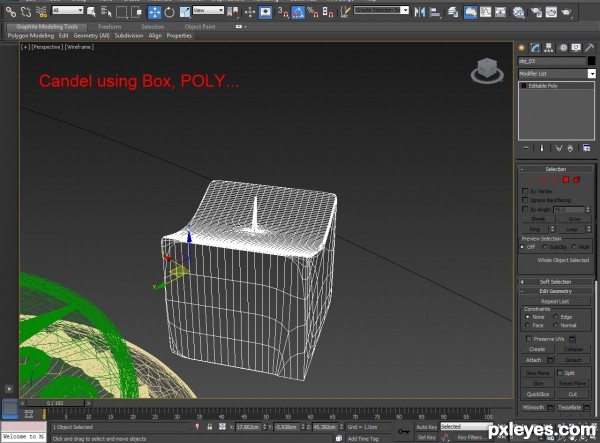The width and height of the screenshot is (600, 443).
Task: Toggle 3D Snaps on the toolbar
Action: click(x=283, y=12)
